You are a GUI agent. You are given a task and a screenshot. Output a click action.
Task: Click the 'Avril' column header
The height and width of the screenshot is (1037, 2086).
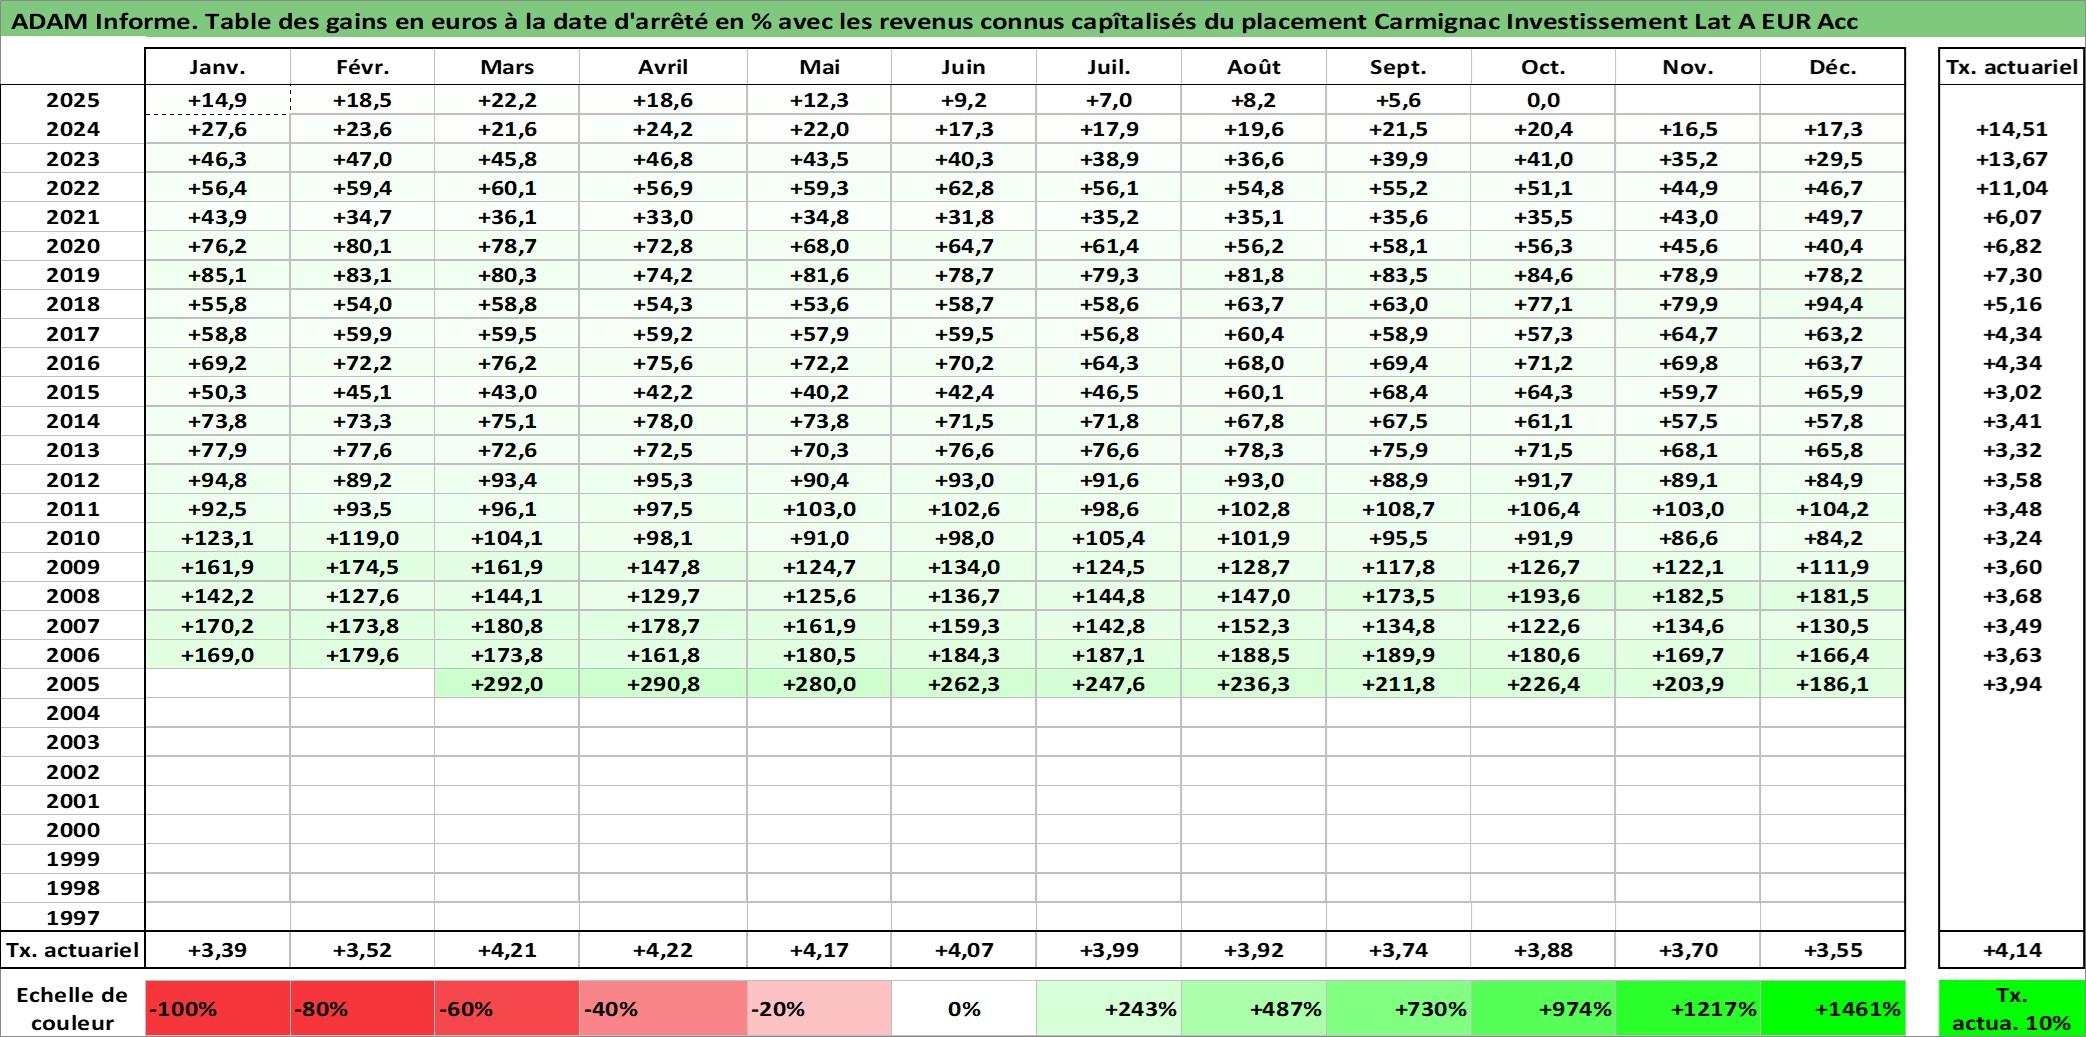point(663,67)
